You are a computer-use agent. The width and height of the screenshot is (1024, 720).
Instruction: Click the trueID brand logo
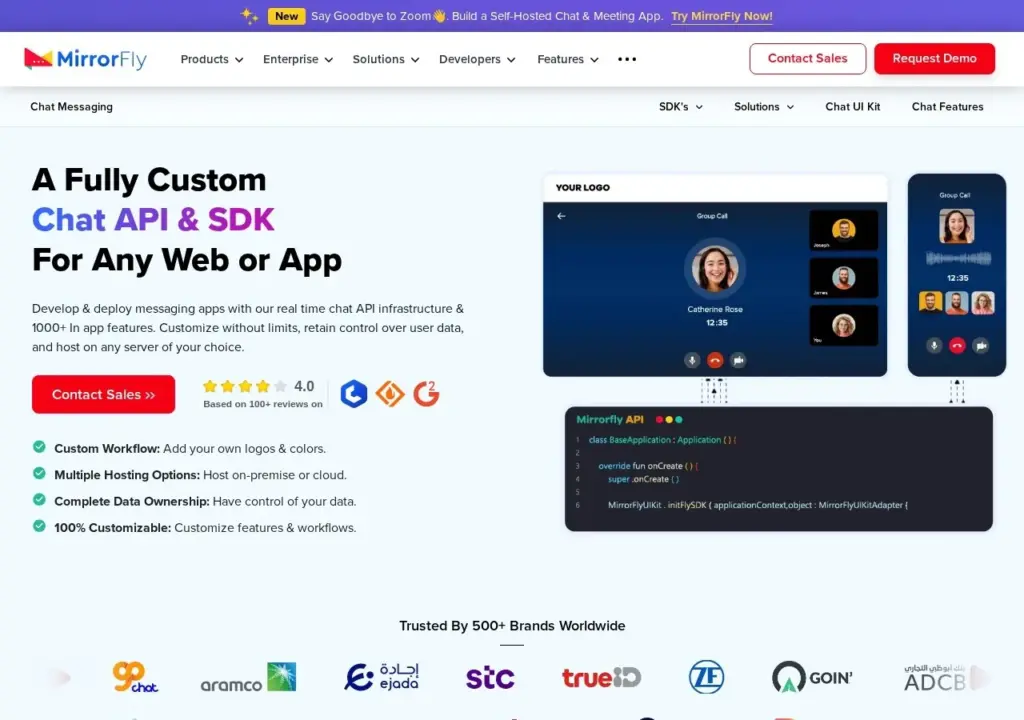coord(601,678)
